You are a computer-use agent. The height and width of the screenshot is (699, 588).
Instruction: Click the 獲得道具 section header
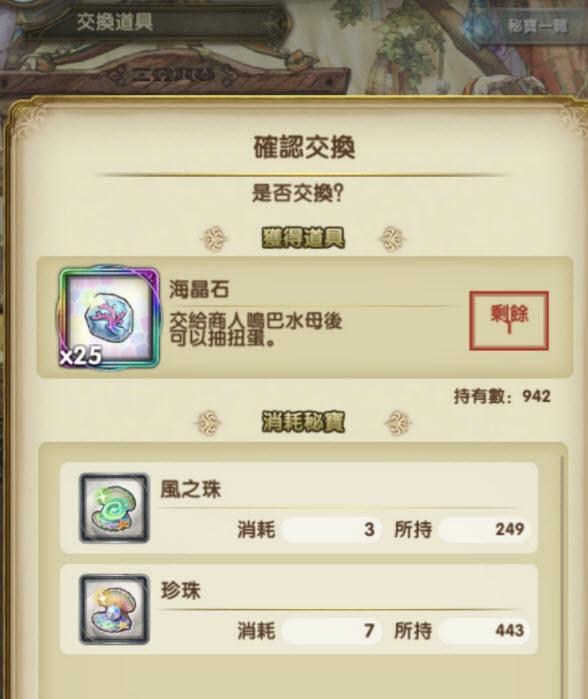(x=303, y=238)
